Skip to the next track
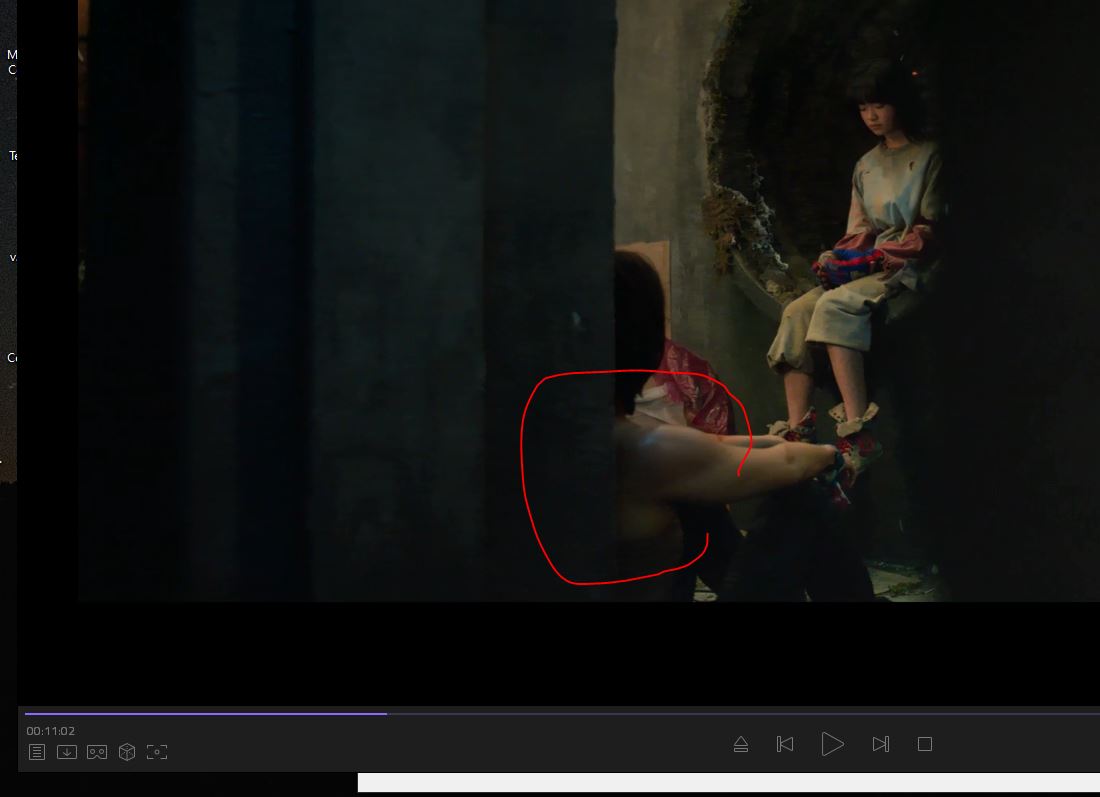 [880, 744]
